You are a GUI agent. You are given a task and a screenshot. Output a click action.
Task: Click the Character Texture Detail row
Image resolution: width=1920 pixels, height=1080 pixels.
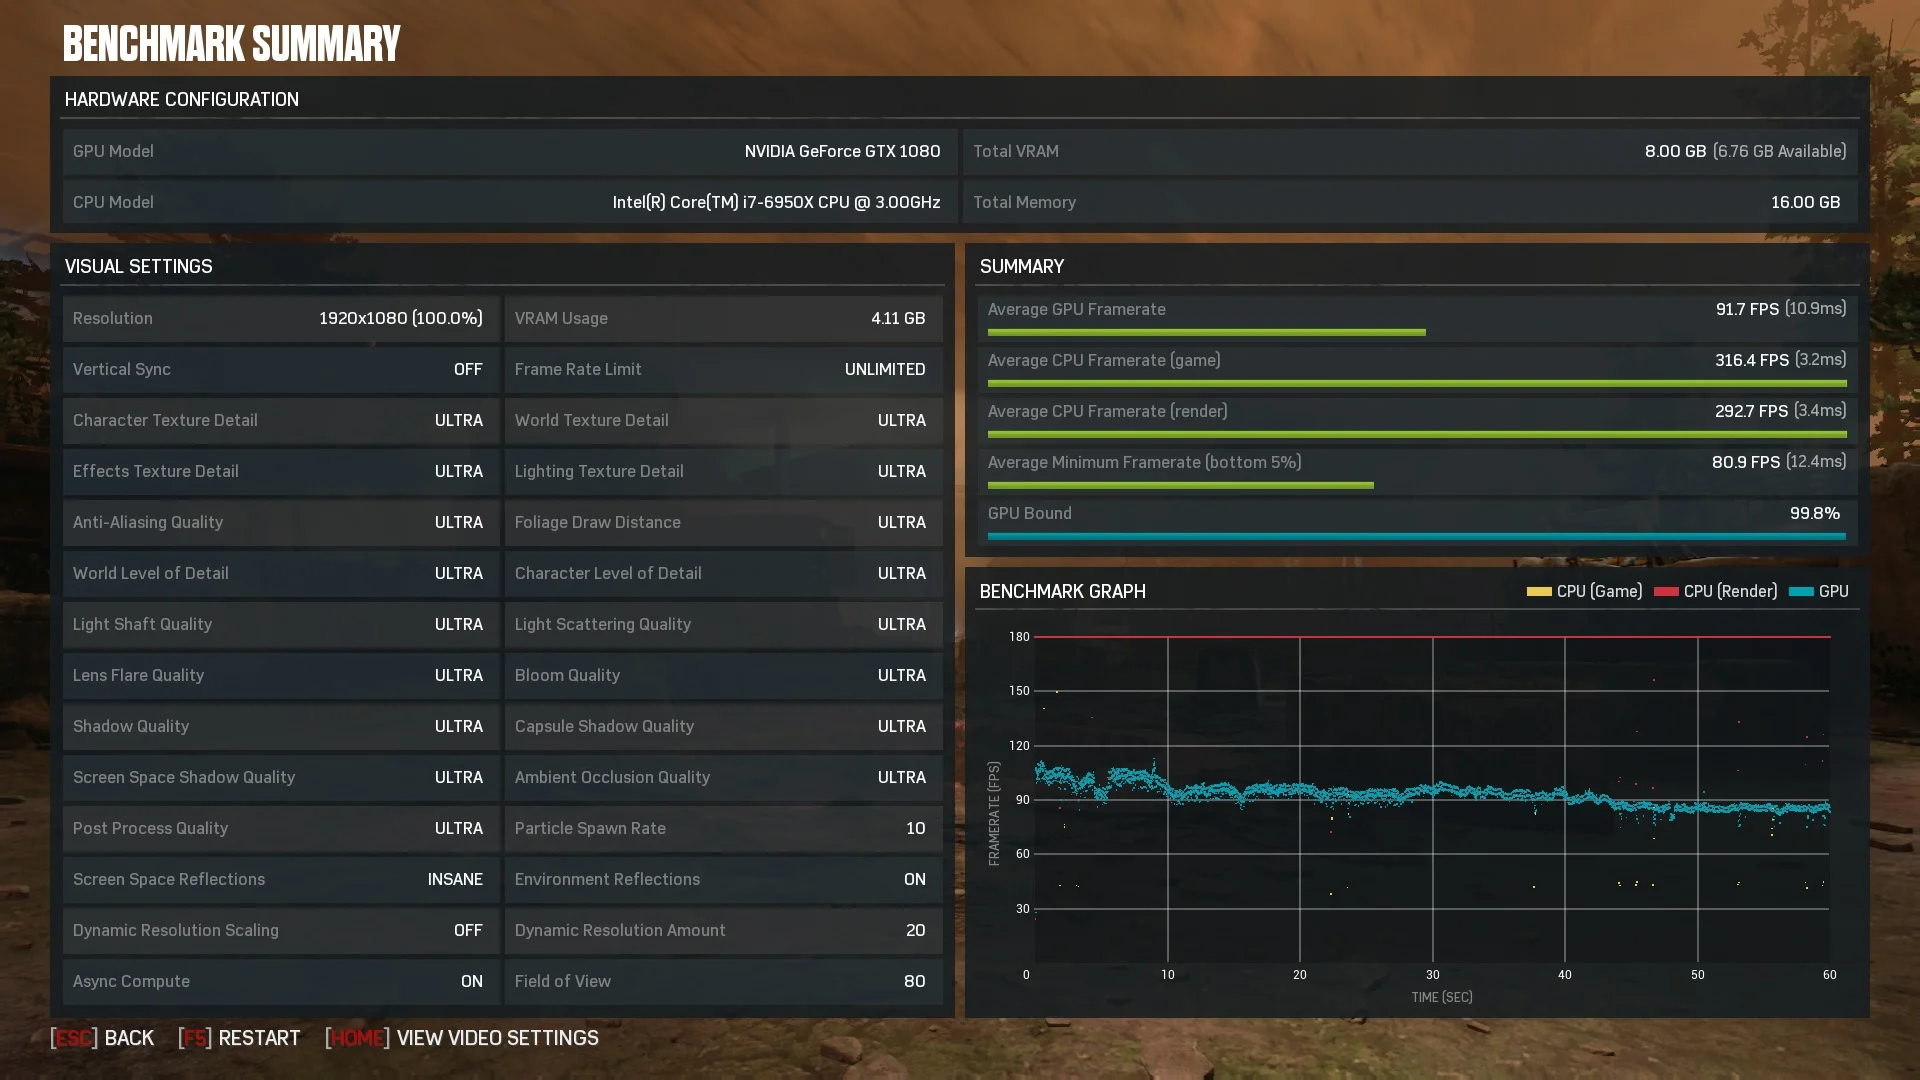[x=280, y=421]
